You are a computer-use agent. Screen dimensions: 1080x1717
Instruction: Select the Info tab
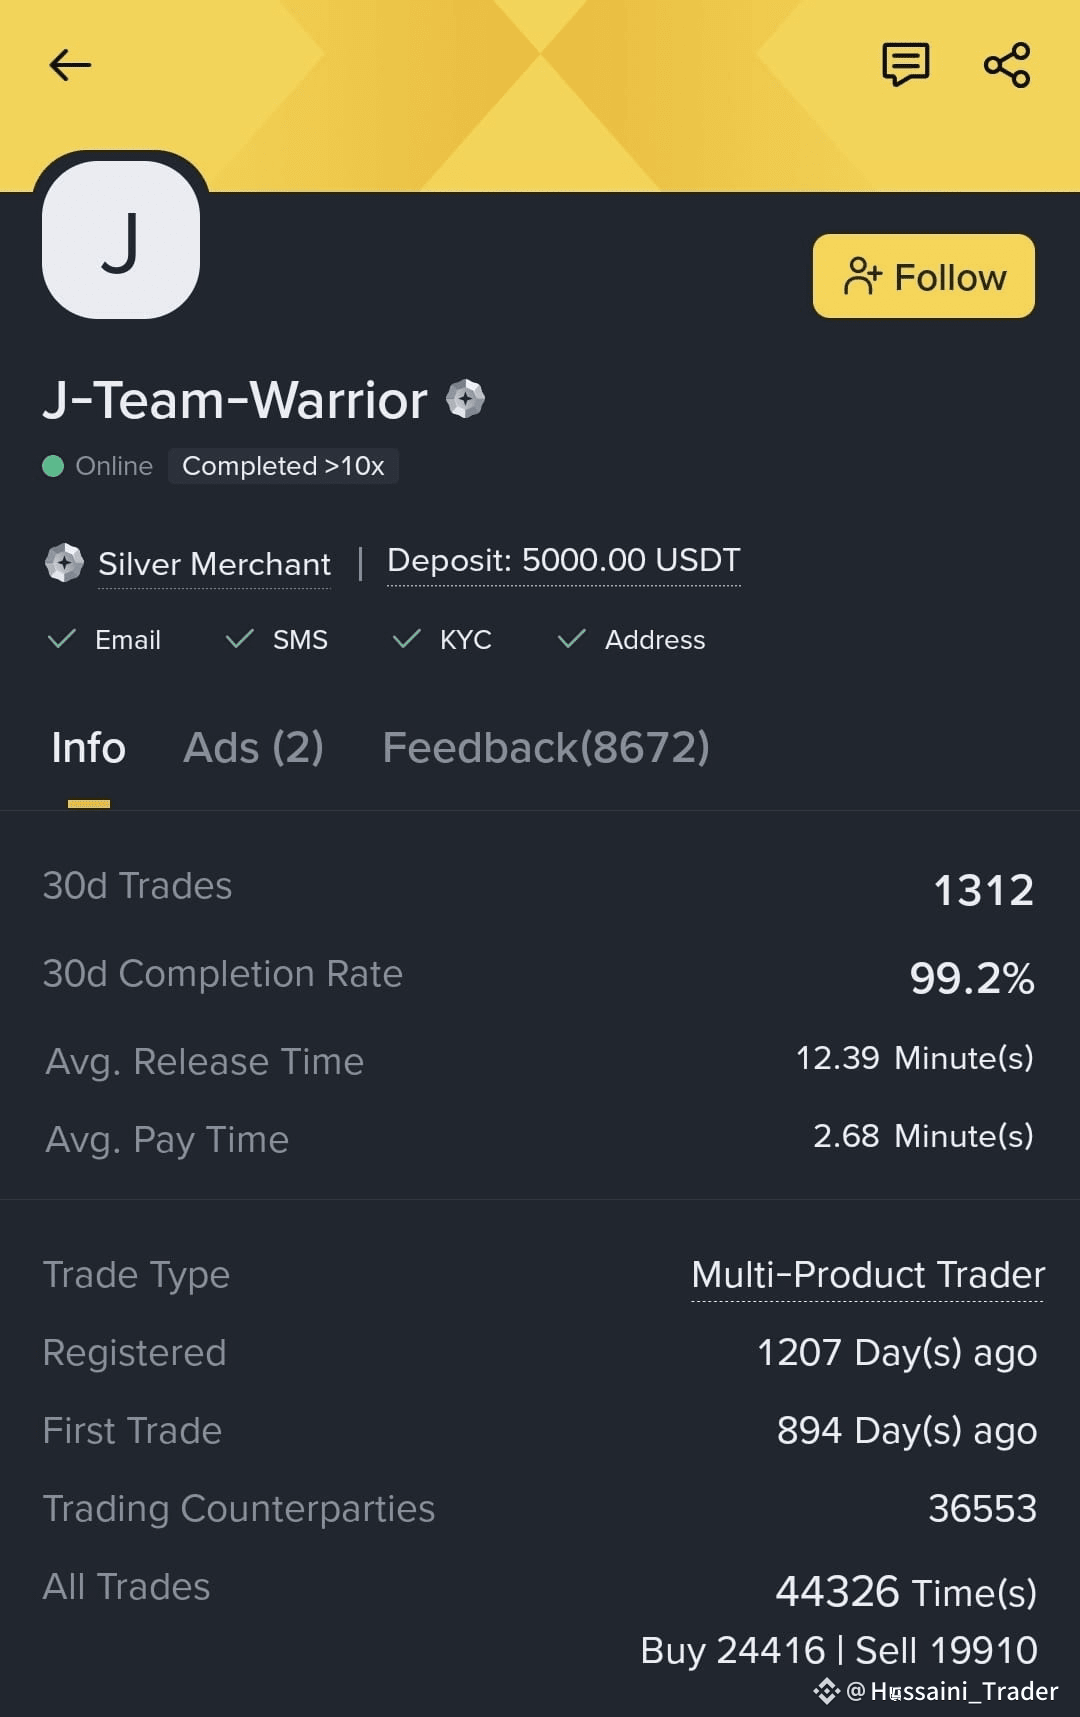88,748
